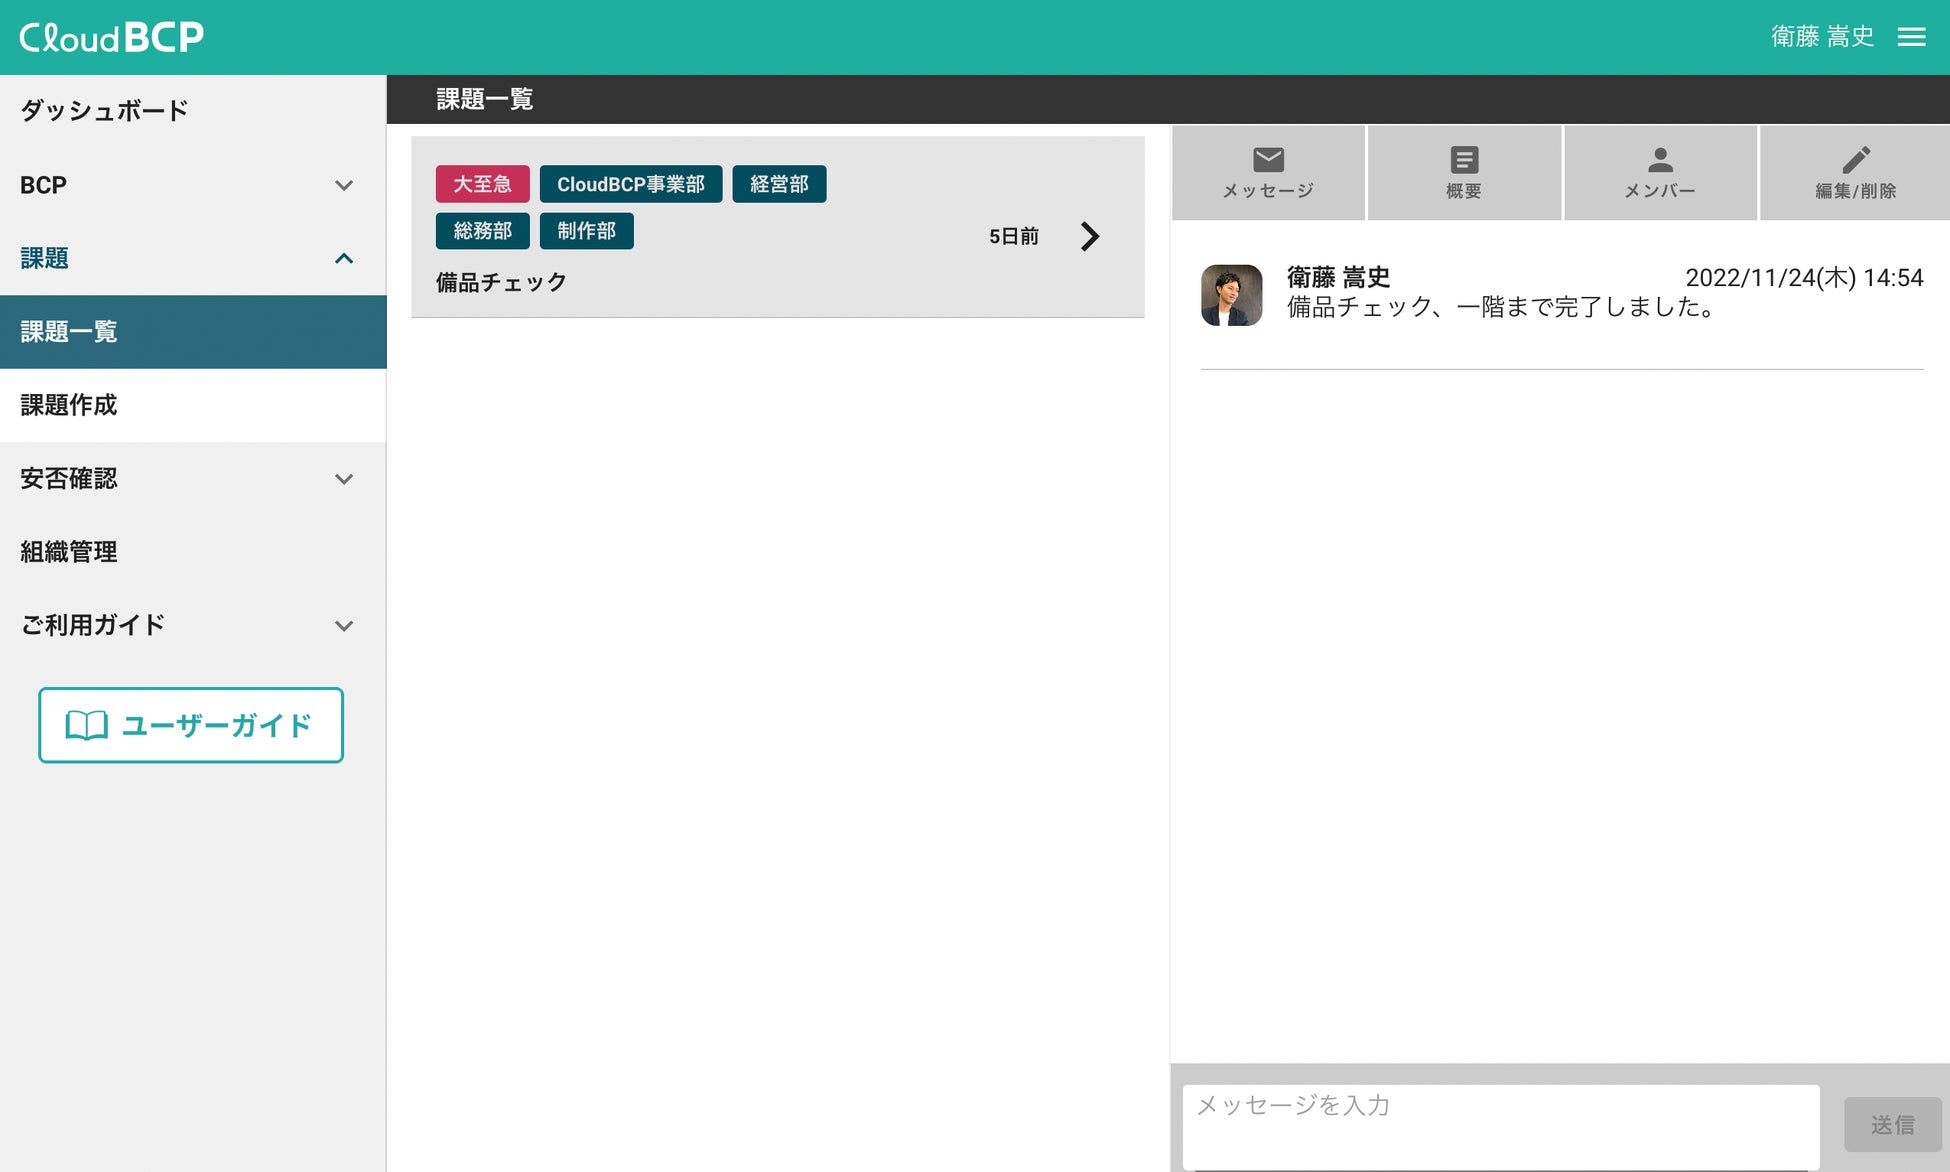1950x1172 pixels.
Task: Expand the 安否確認 sidebar section
Action: point(344,479)
